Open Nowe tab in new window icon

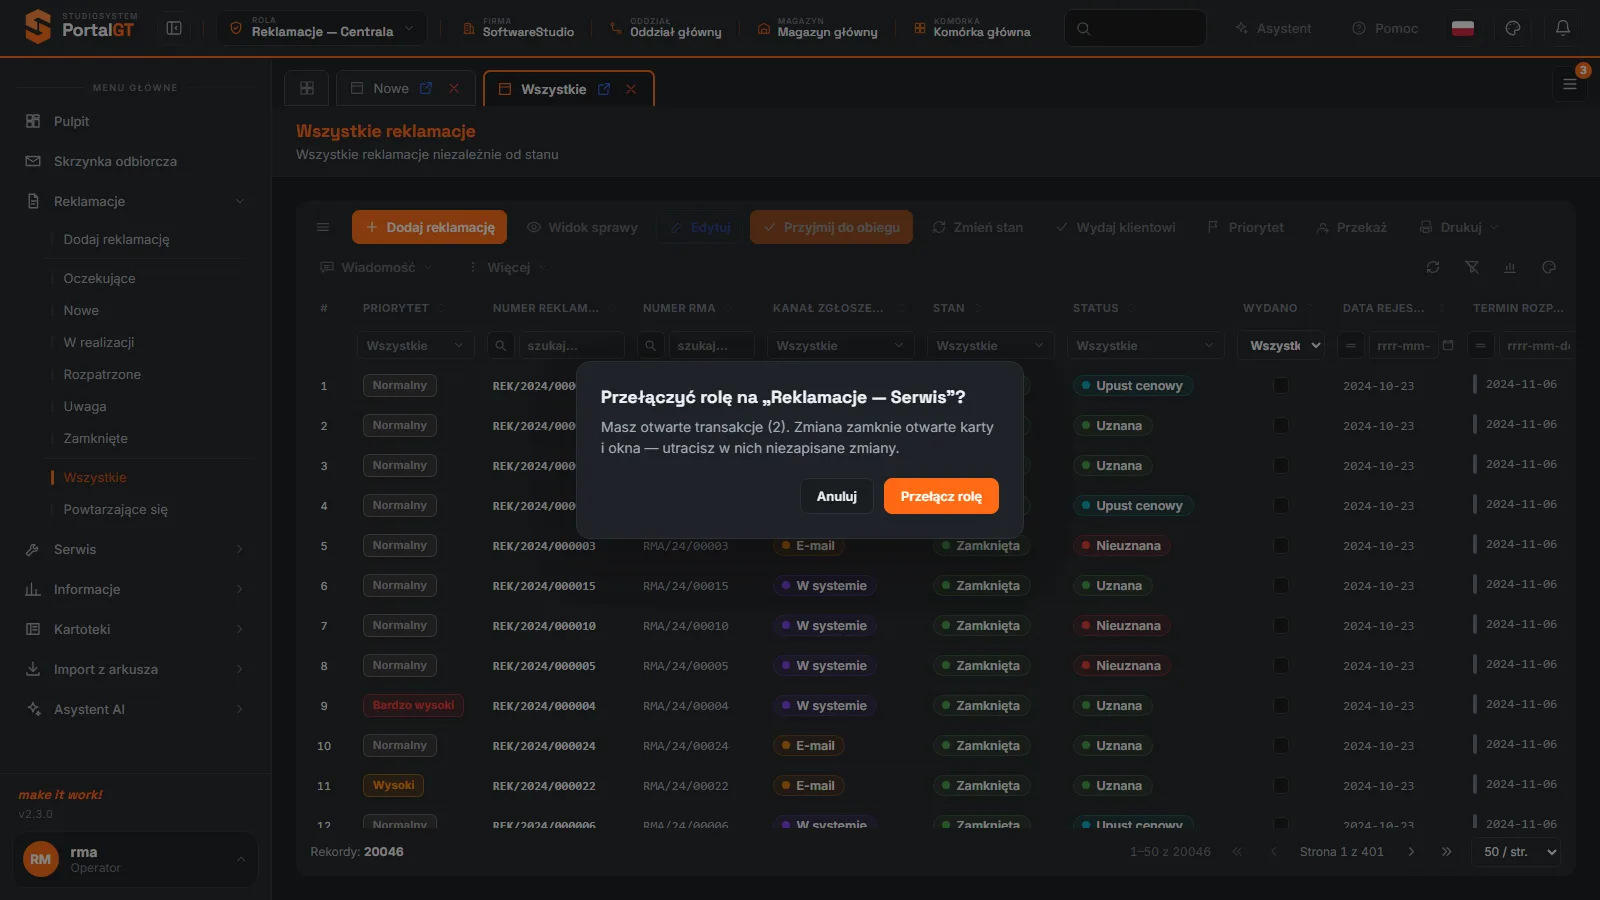click(x=426, y=88)
